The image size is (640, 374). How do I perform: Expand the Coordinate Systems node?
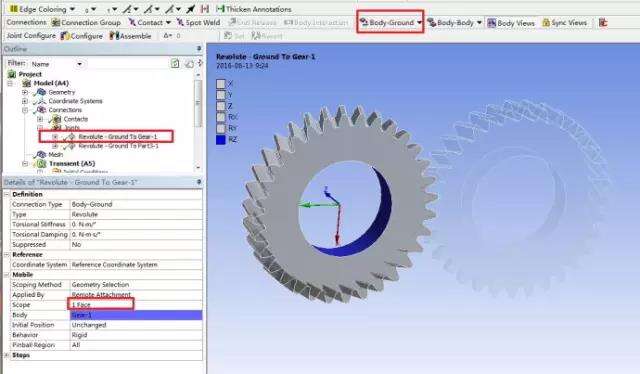[25, 101]
